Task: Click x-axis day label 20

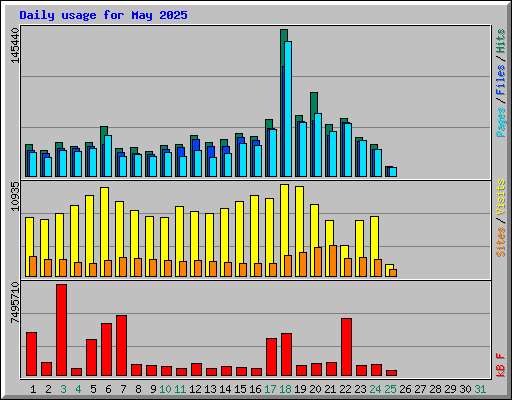Action: pyautogui.click(x=315, y=389)
